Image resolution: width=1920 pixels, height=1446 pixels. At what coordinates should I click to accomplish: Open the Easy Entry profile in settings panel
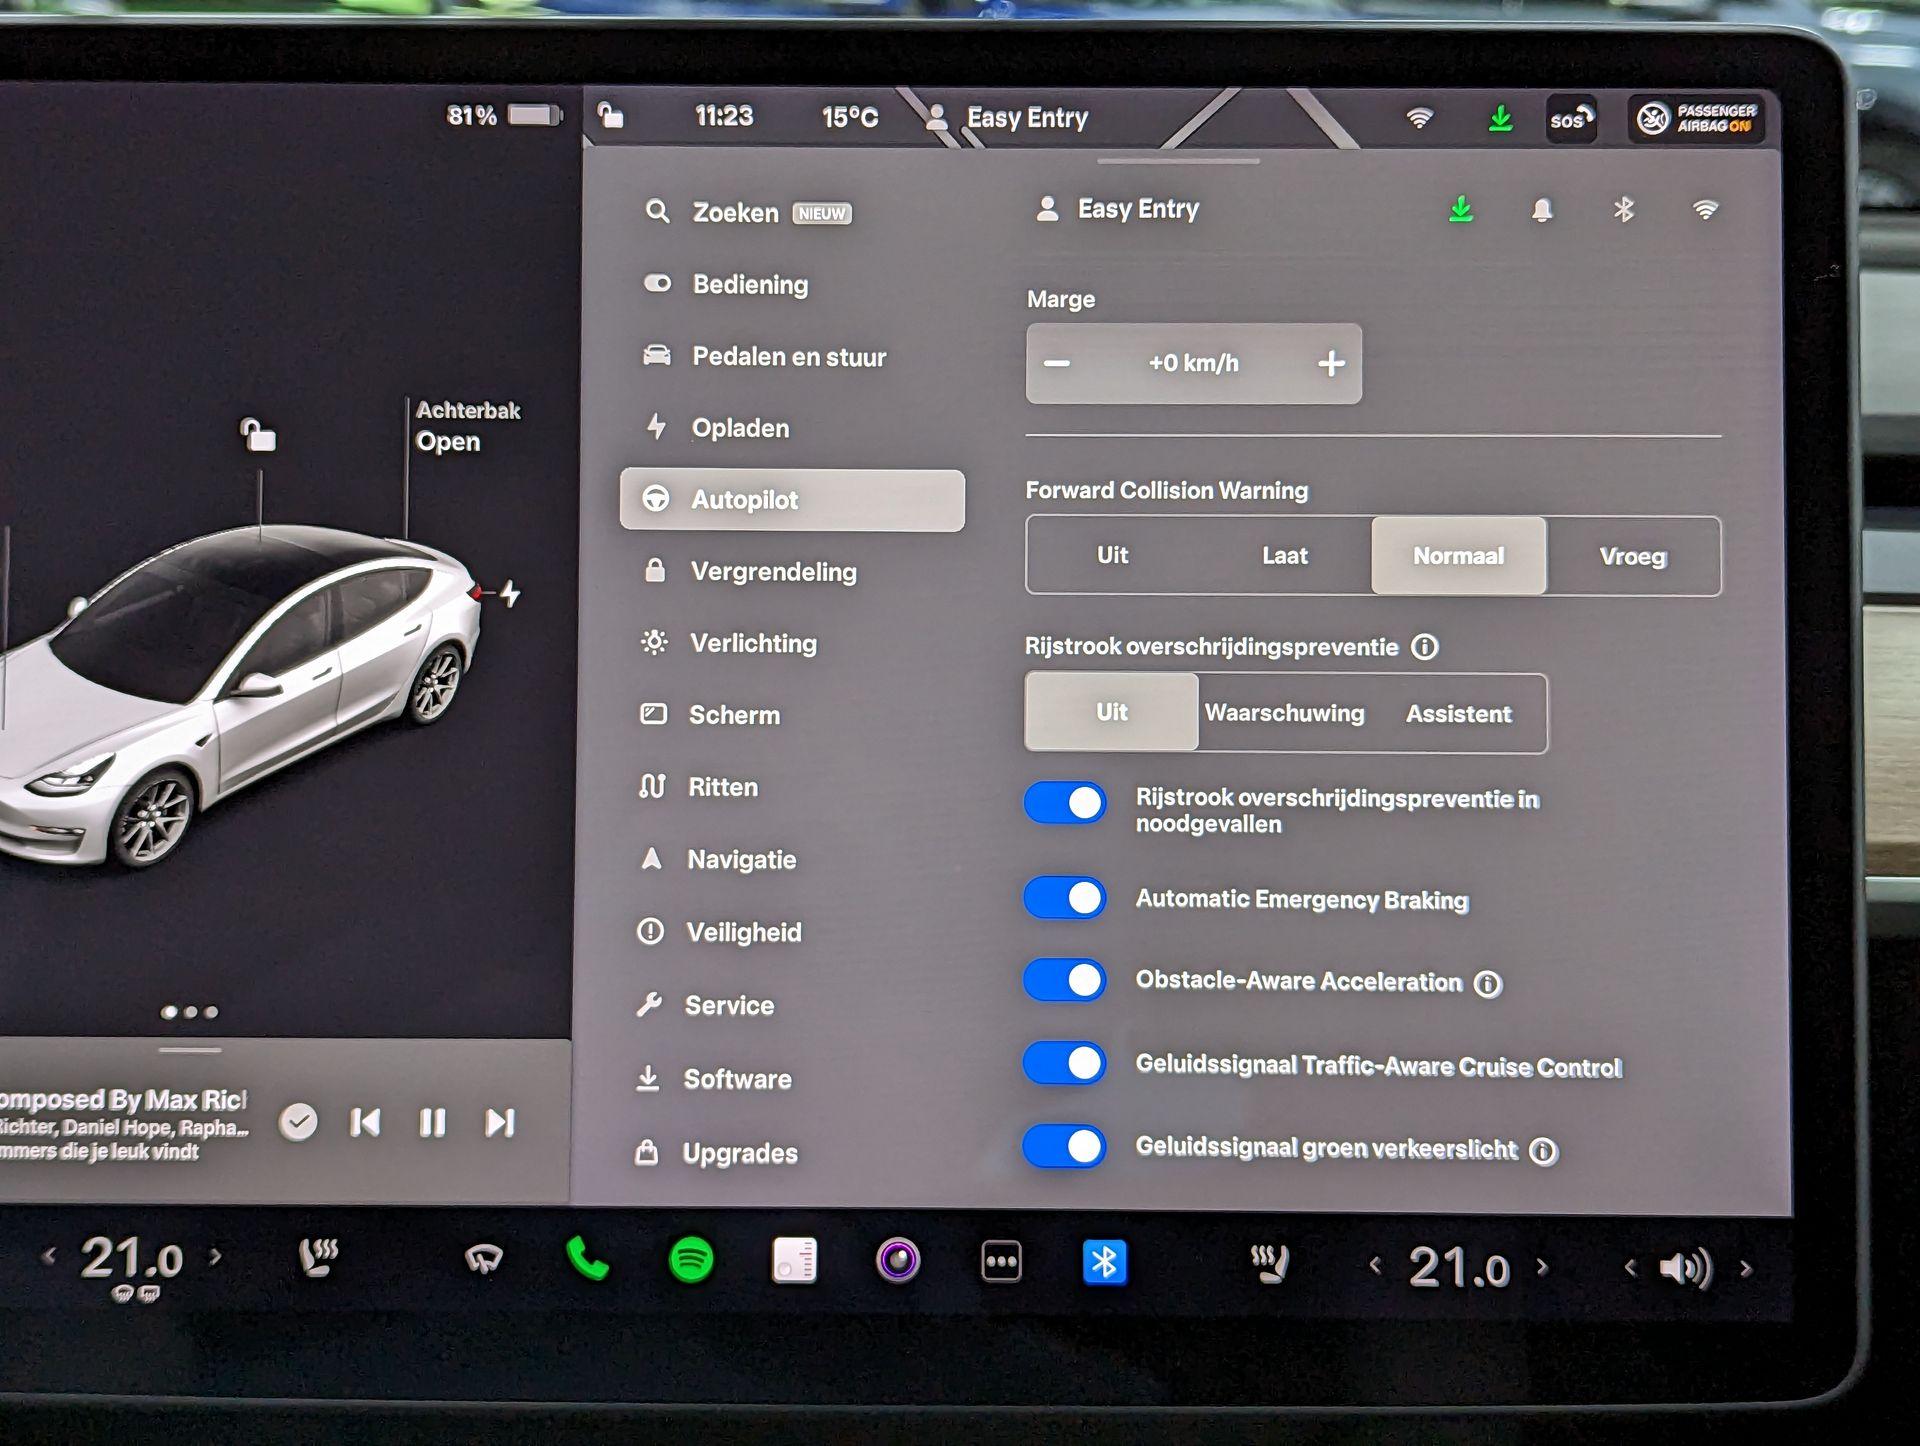(x=1117, y=209)
